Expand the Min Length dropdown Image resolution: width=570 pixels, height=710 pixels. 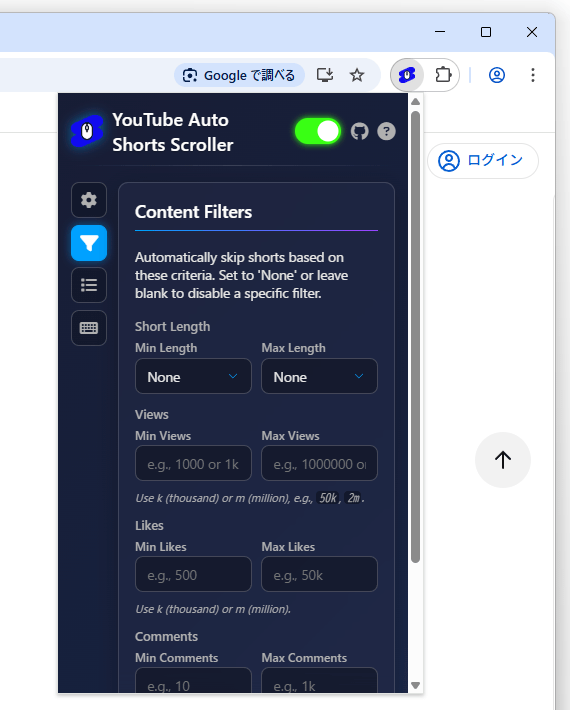pos(193,376)
